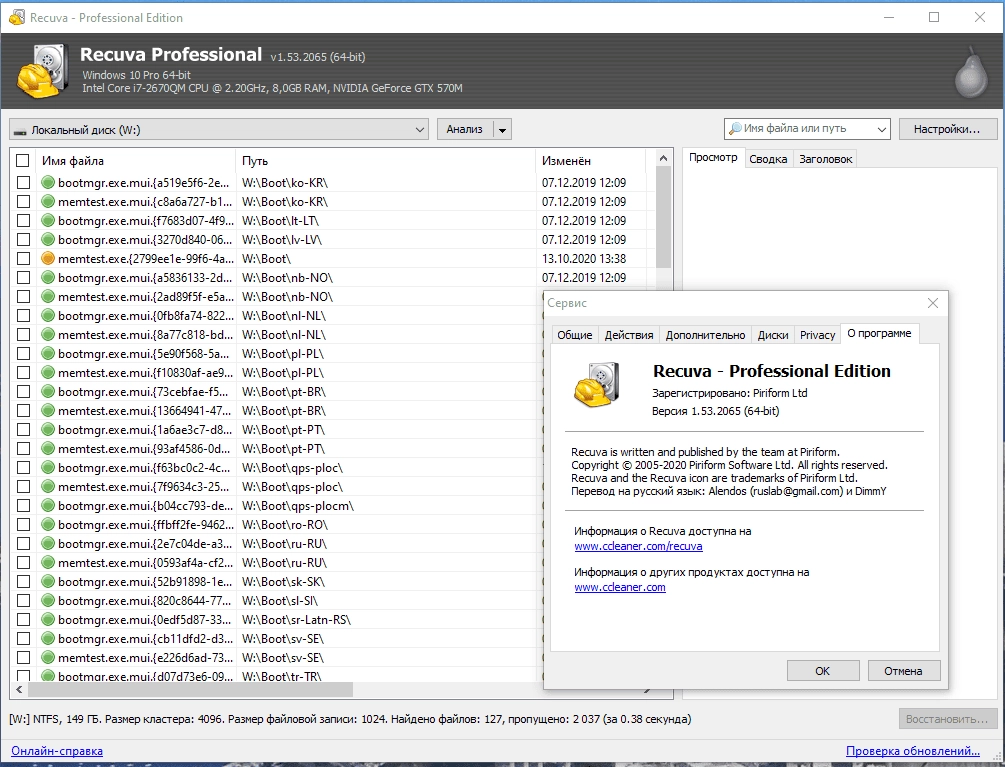Open the Privacy tab in Сервис dialog
This screenshot has height=767, width=1005.
pyautogui.click(x=817, y=334)
